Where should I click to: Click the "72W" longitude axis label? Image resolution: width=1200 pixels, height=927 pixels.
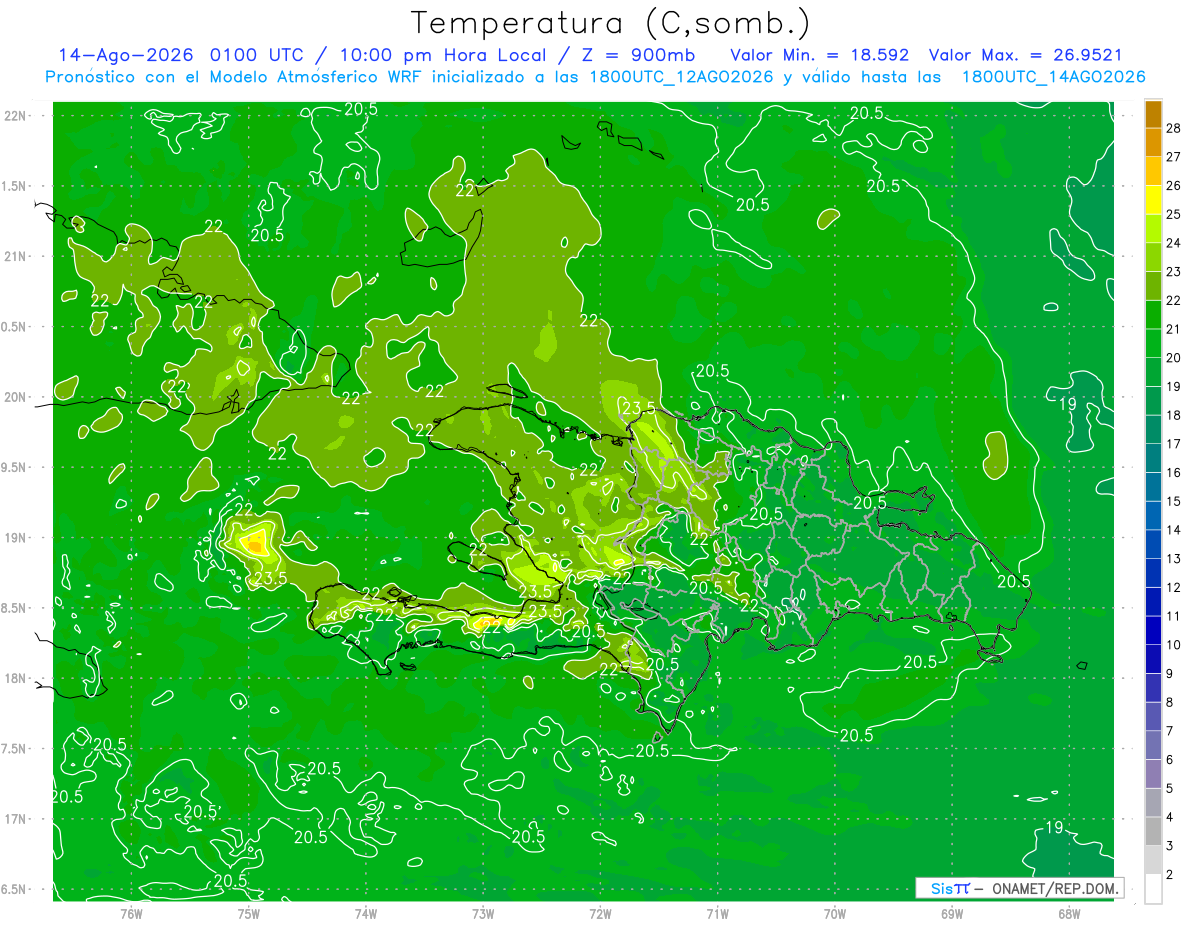(600, 913)
